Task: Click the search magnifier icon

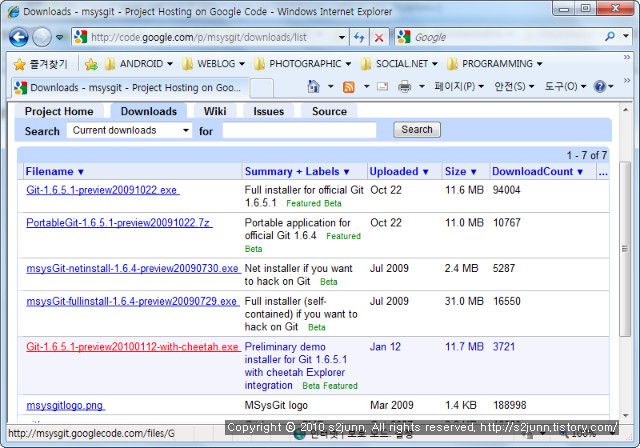Action: coord(610,37)
